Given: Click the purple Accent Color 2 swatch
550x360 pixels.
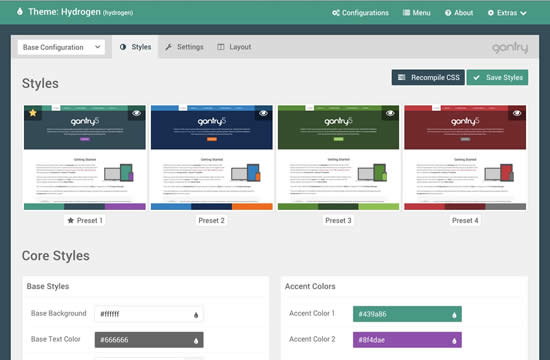Looking at the screenshot, I should click(x=407, y=340).
